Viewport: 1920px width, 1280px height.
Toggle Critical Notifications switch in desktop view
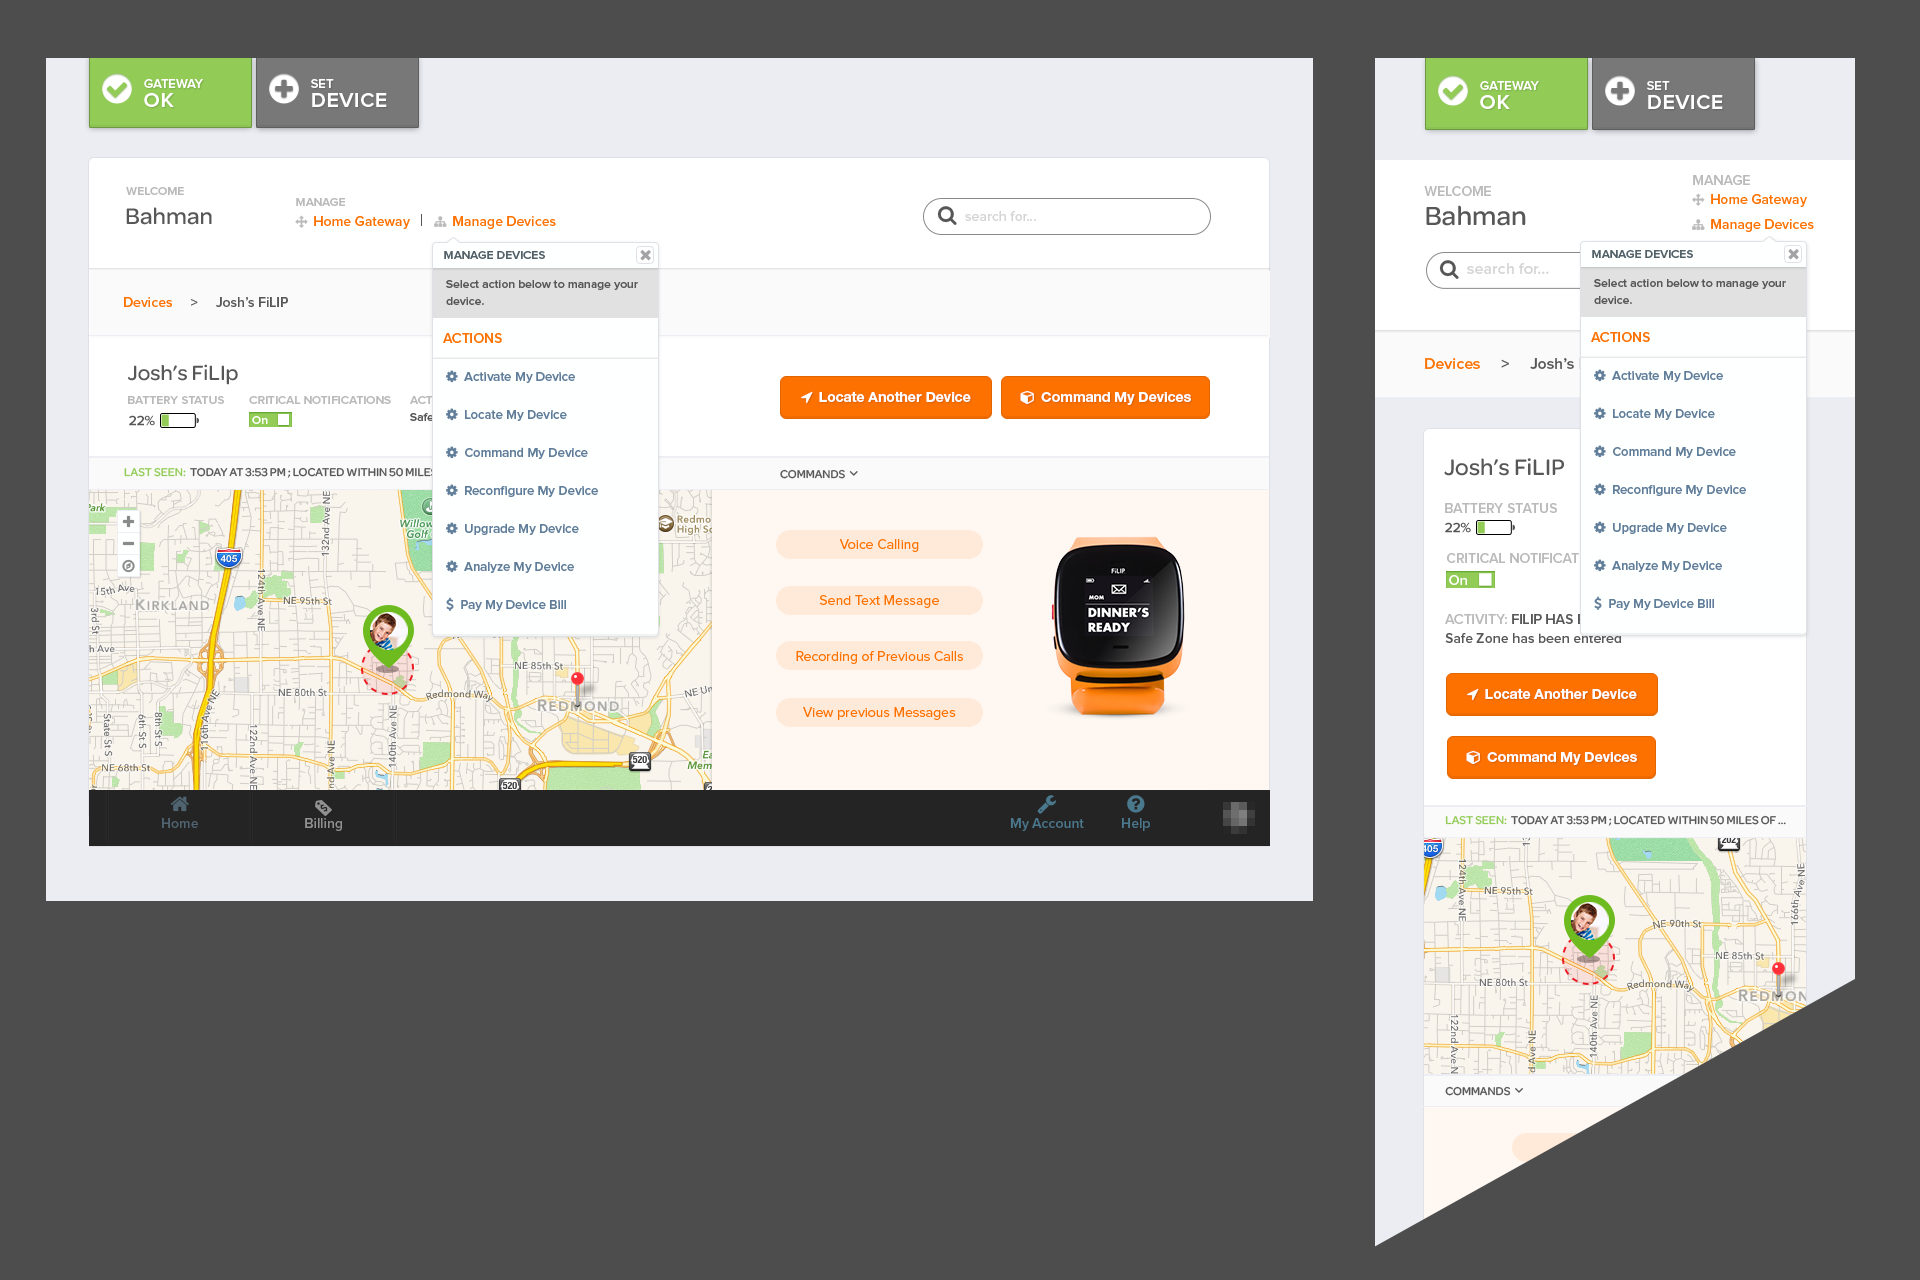coord(270,420)
